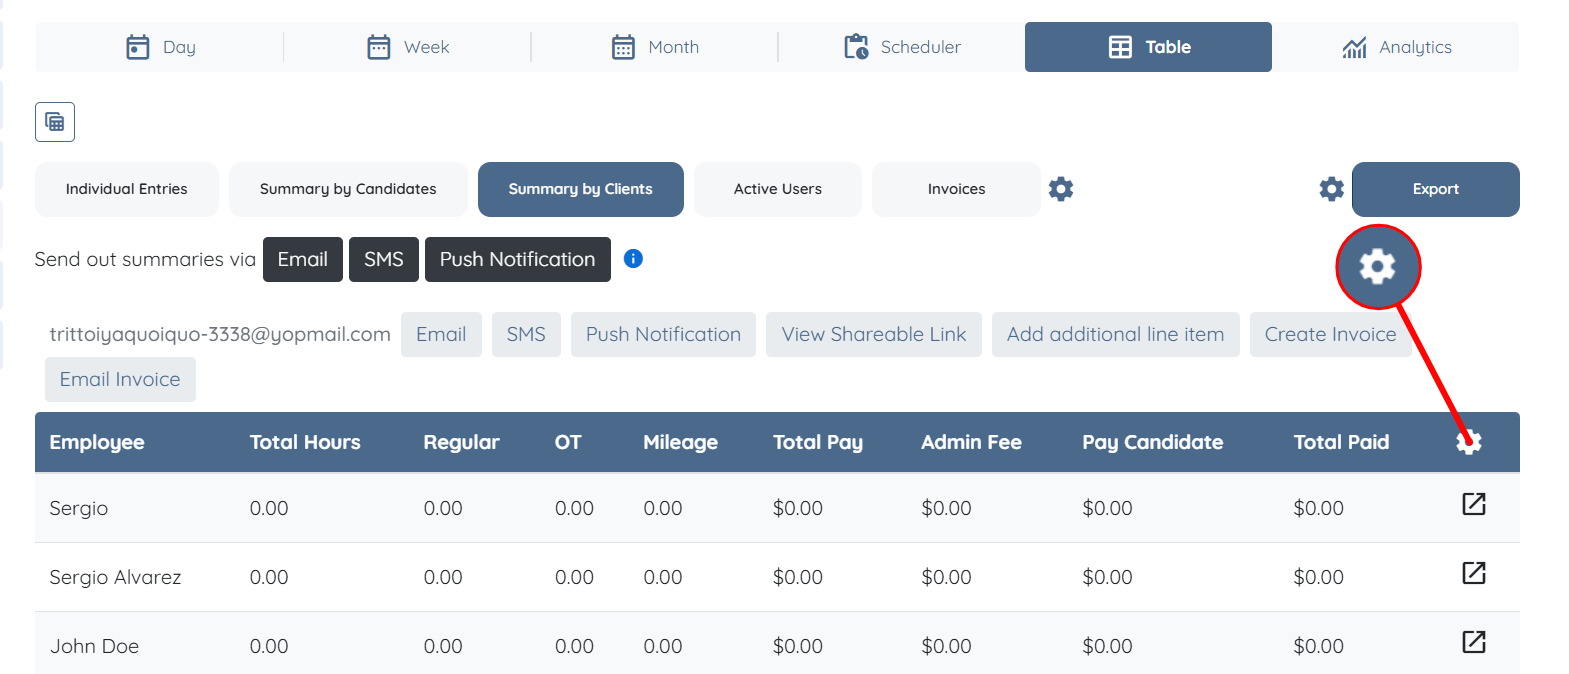
Task: Go to the Analytics tab
Action: [1396, 47]
